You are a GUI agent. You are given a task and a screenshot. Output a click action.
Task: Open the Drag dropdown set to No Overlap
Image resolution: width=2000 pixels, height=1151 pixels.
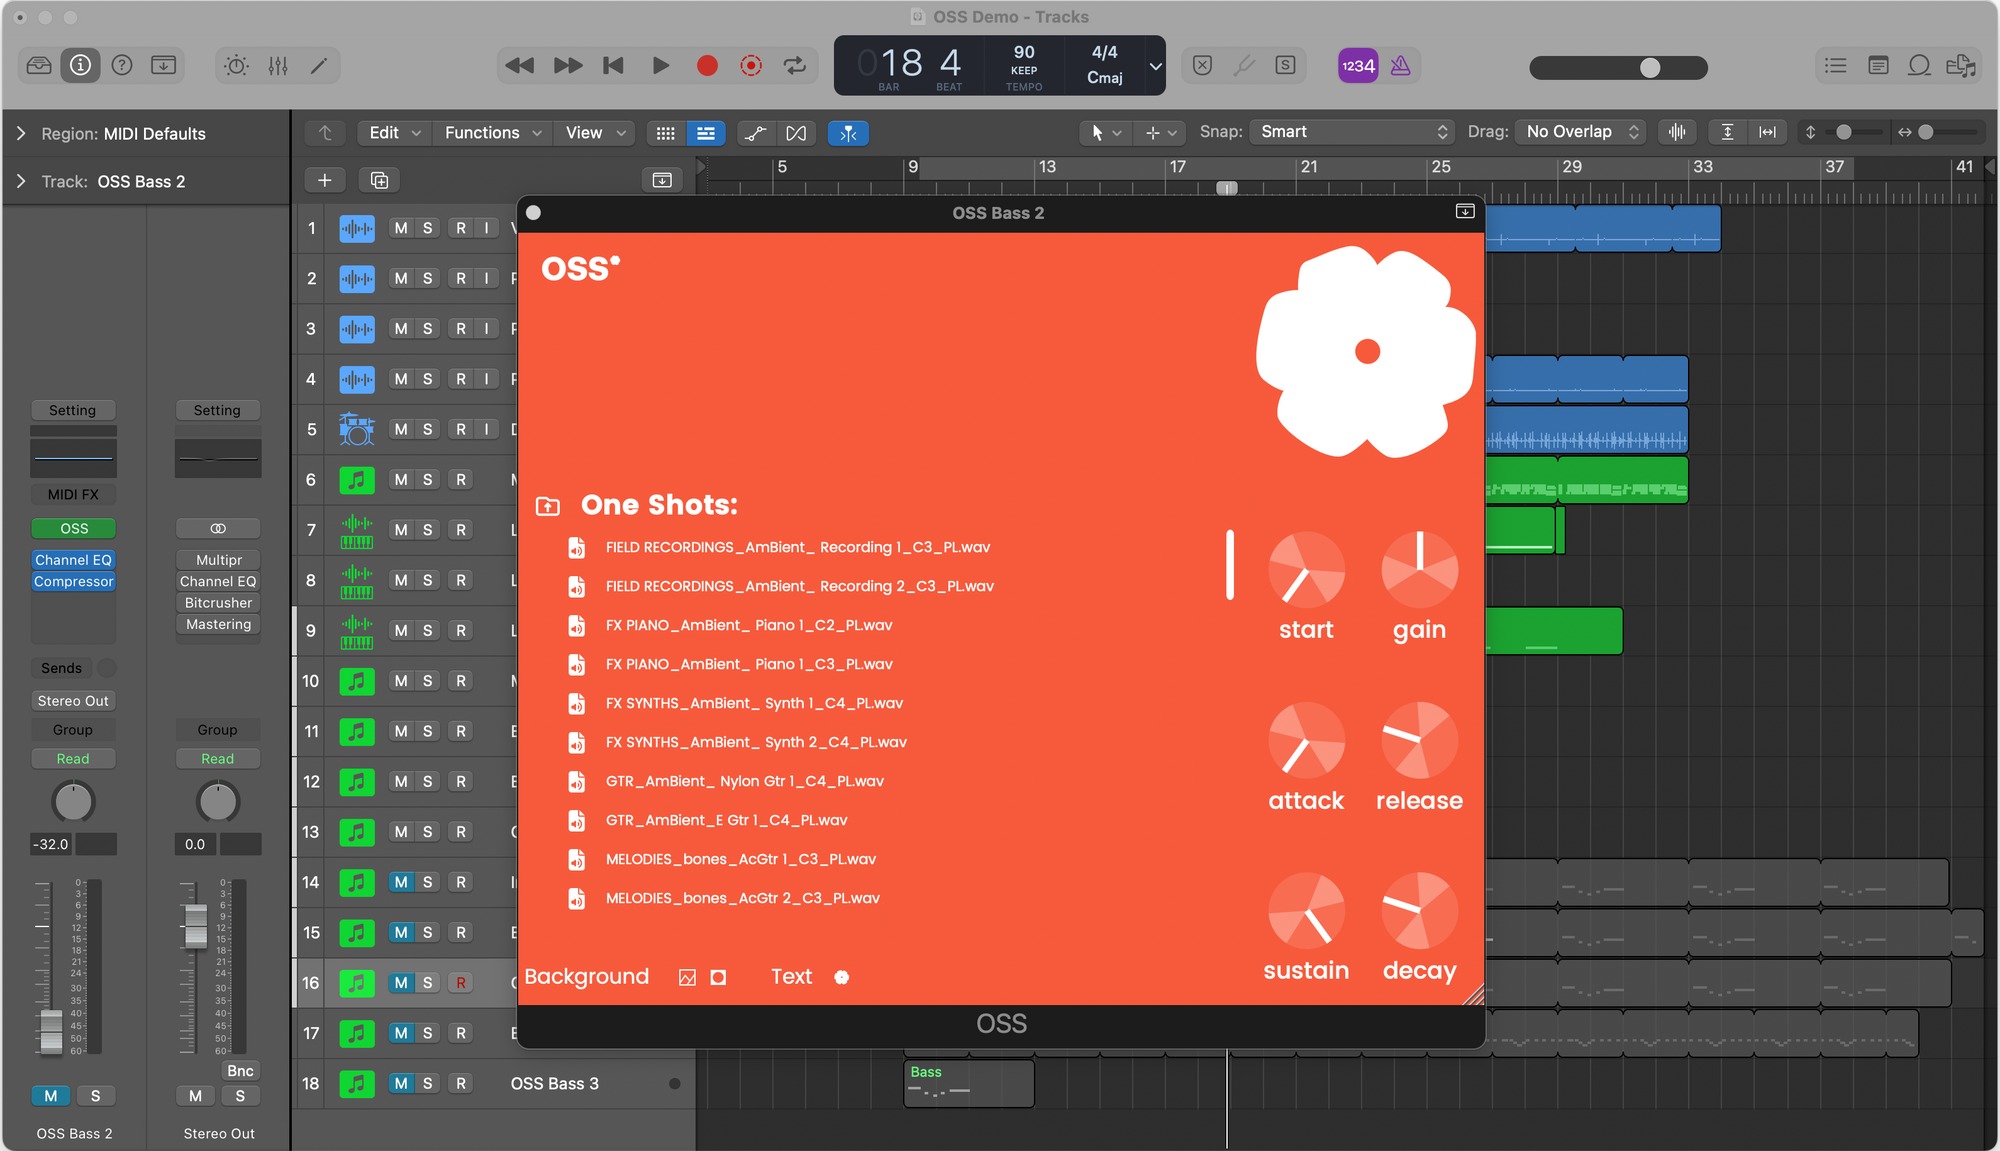tap(1580, 132)
